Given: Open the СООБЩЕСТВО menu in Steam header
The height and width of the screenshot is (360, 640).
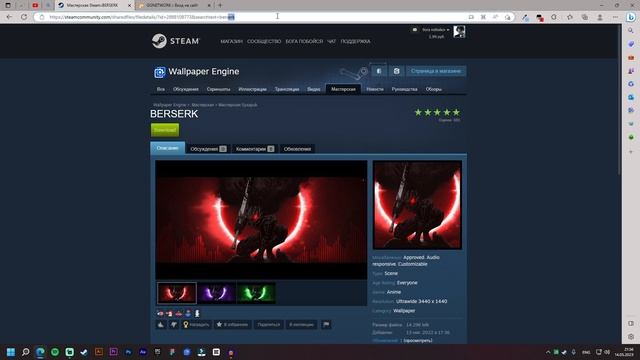Looking at the screenshot, I should coord(264,41).
